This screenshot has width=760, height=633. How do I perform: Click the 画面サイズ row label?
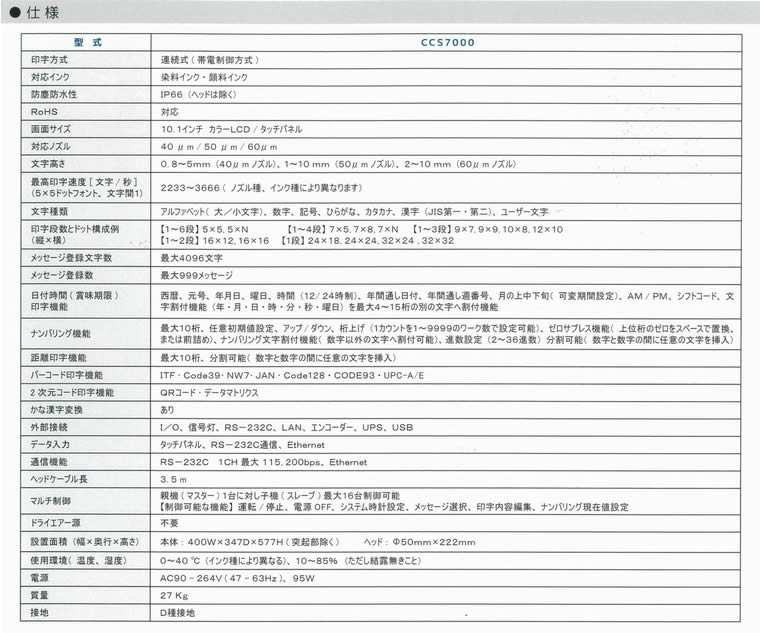[x=51, y=129]
